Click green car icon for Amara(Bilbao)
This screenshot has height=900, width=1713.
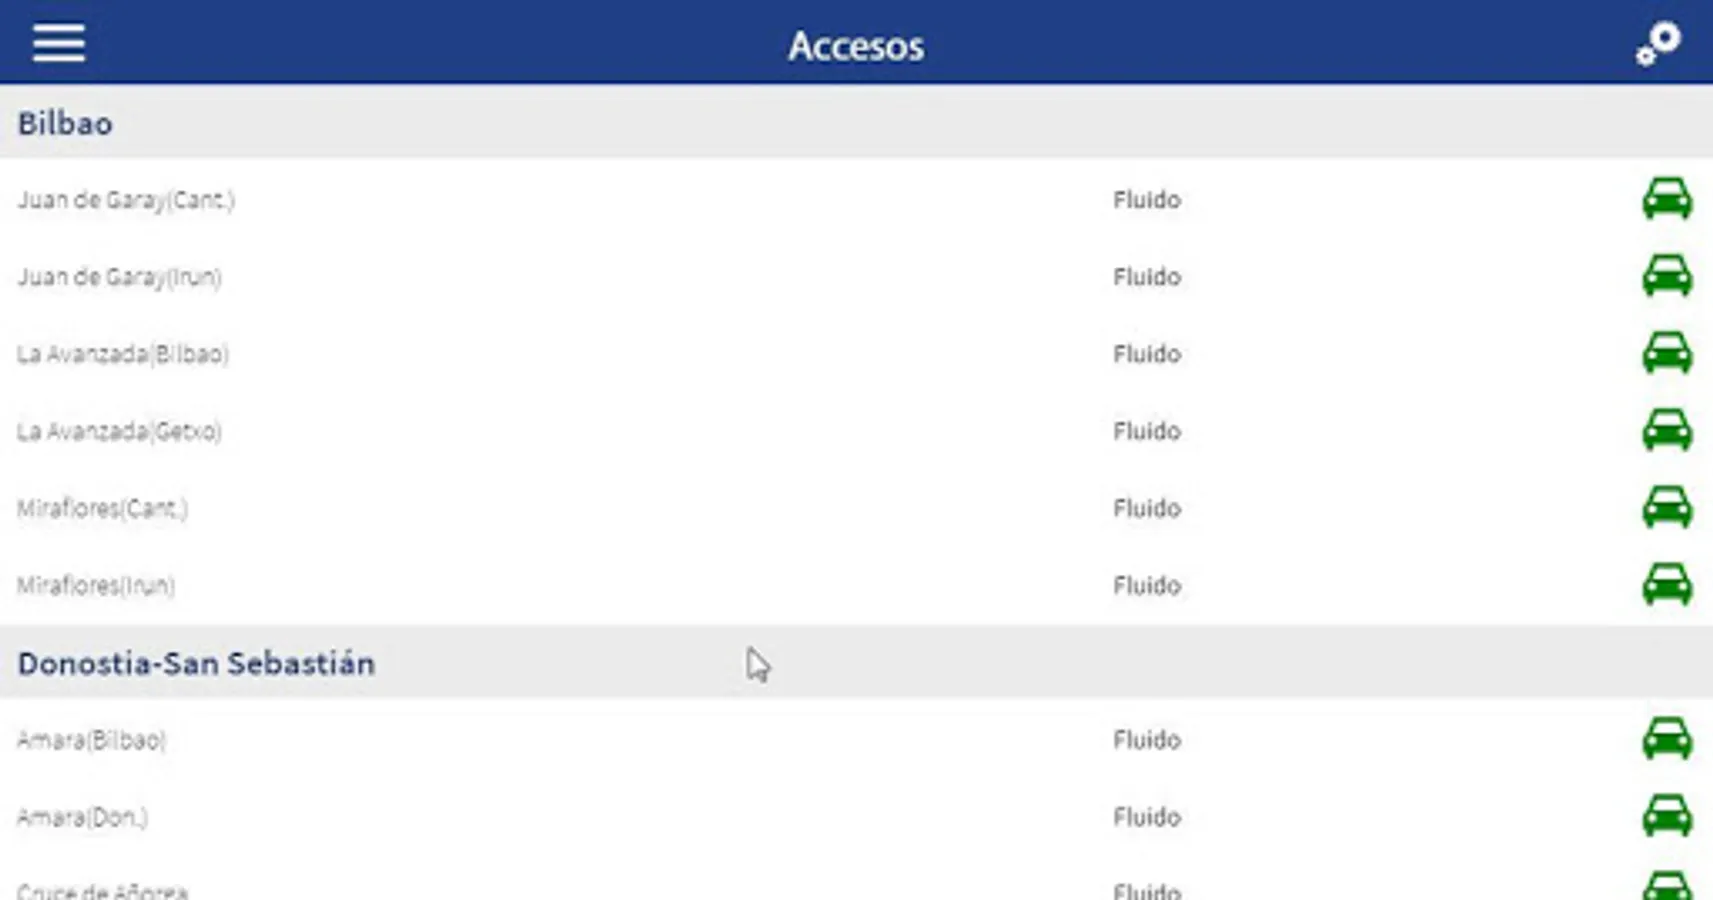pos(1666,739)
